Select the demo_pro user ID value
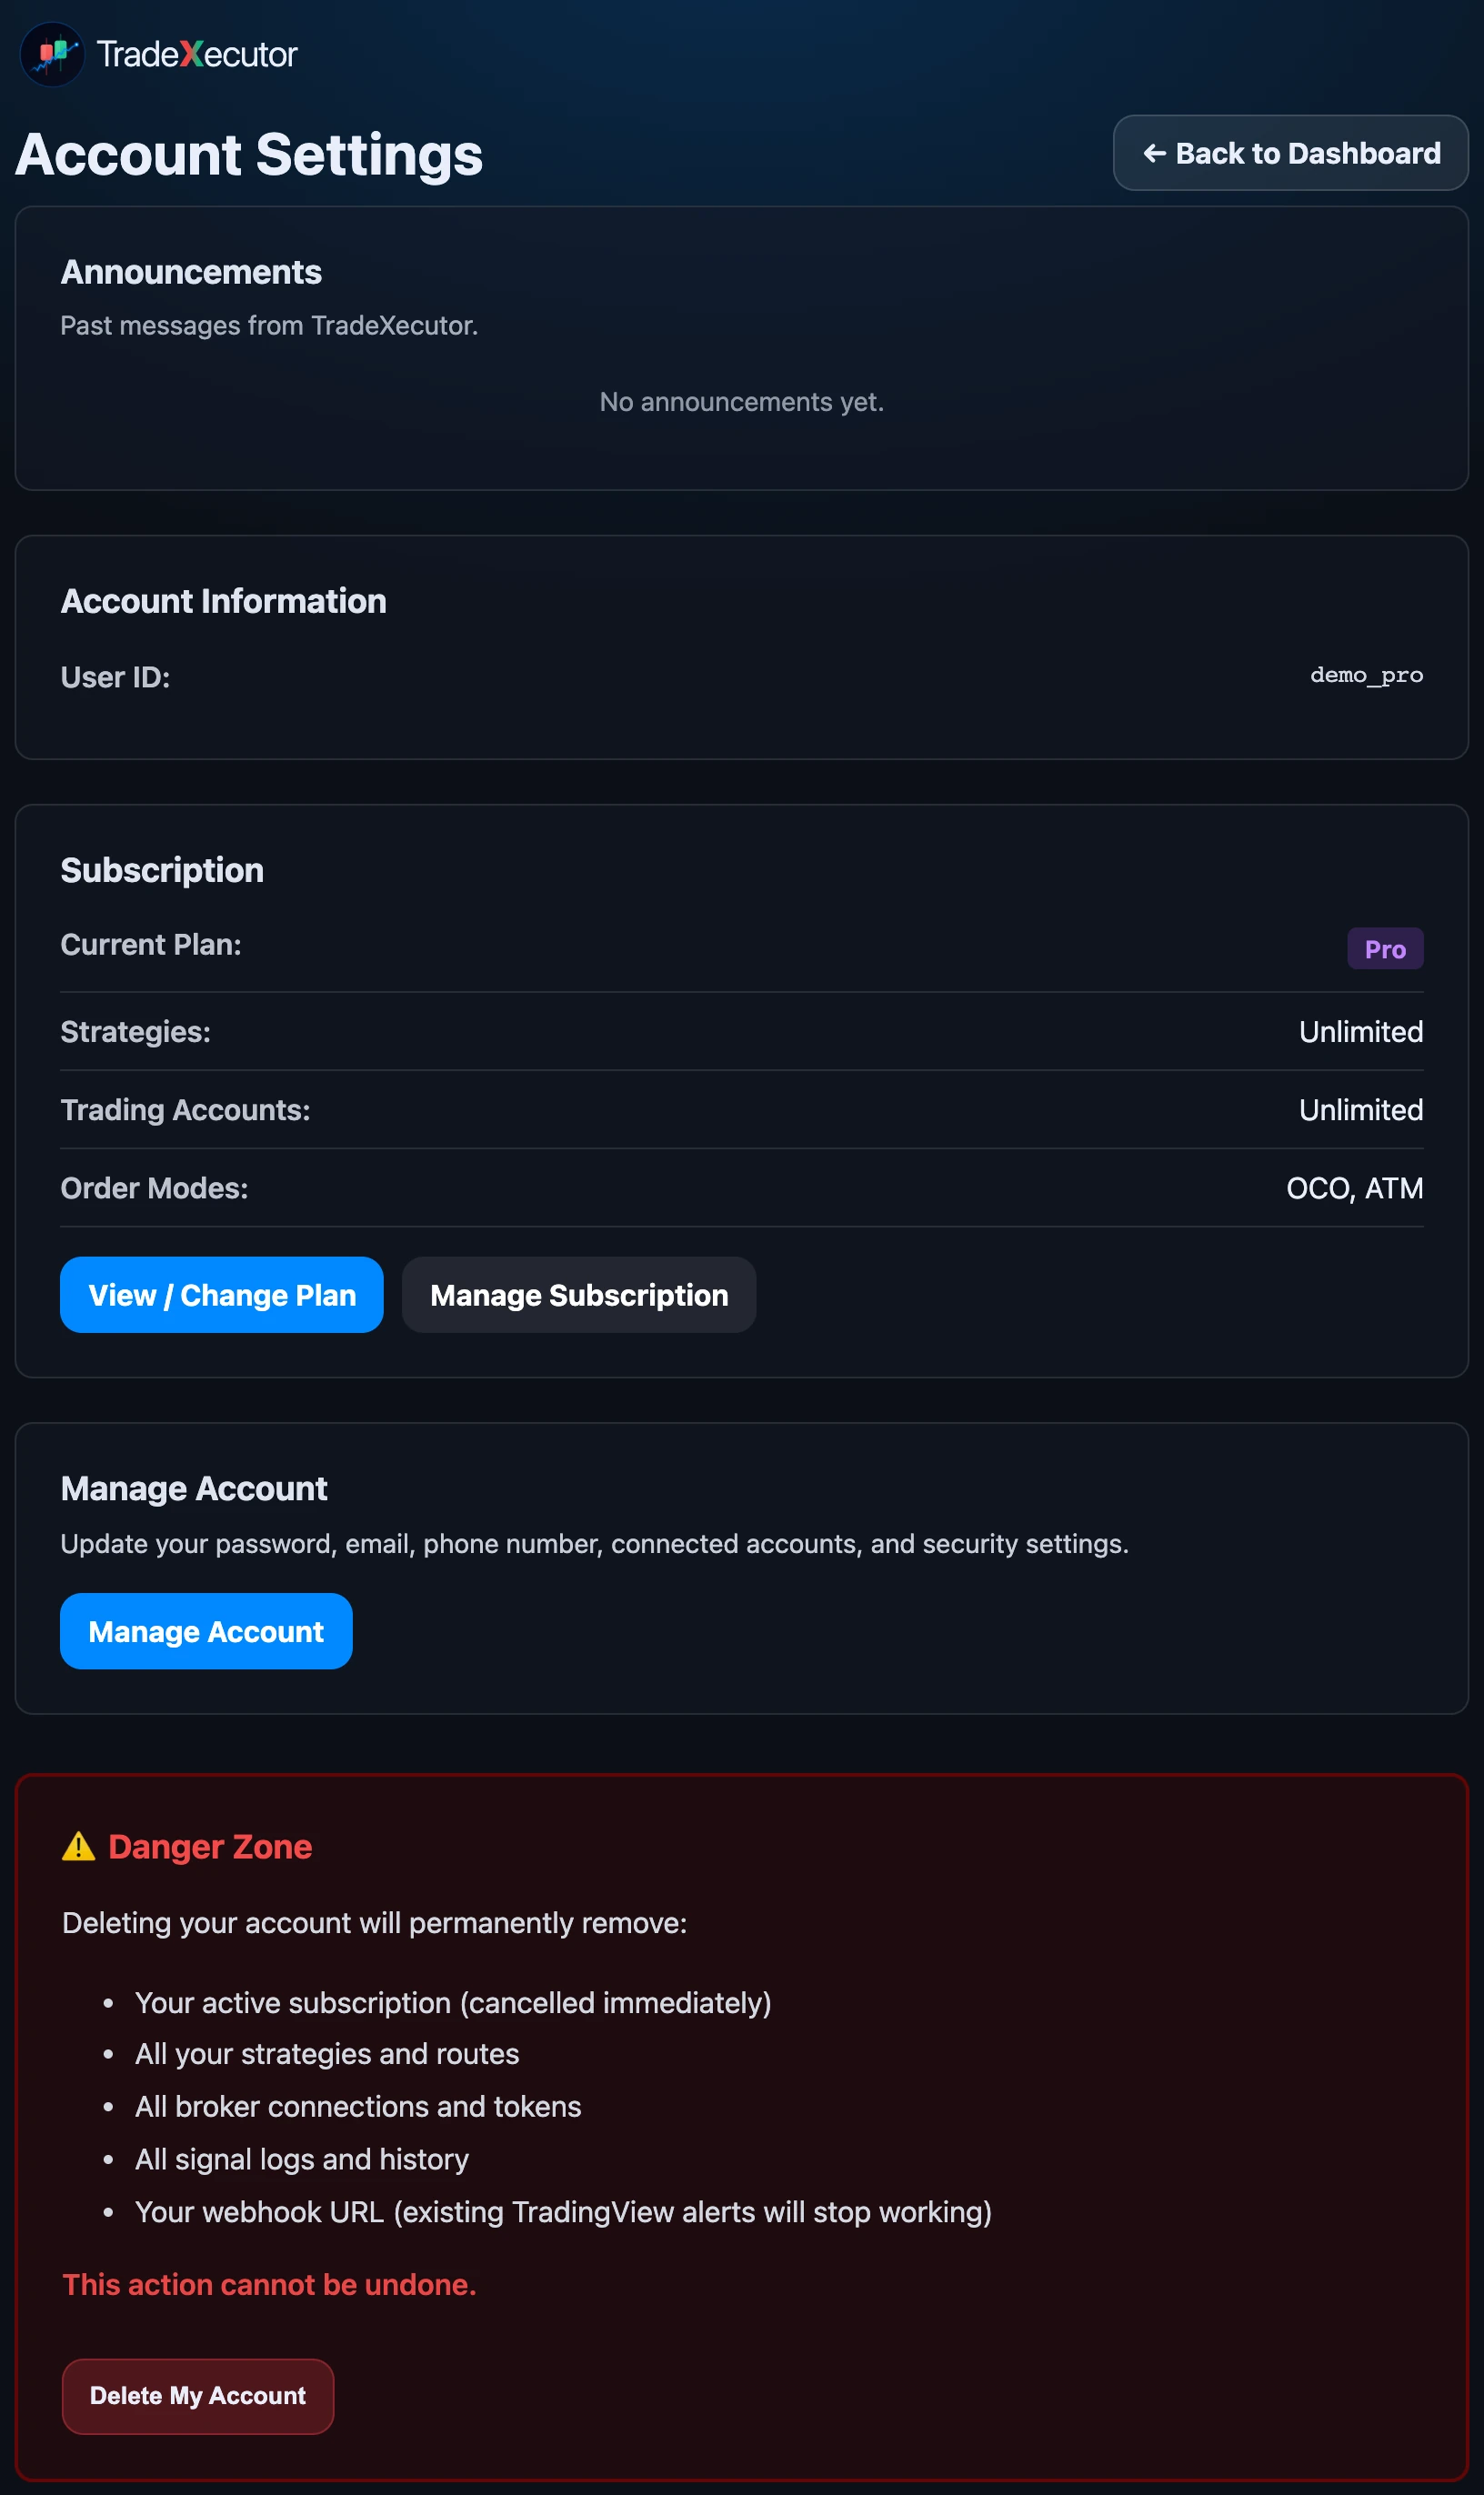 1366,675
